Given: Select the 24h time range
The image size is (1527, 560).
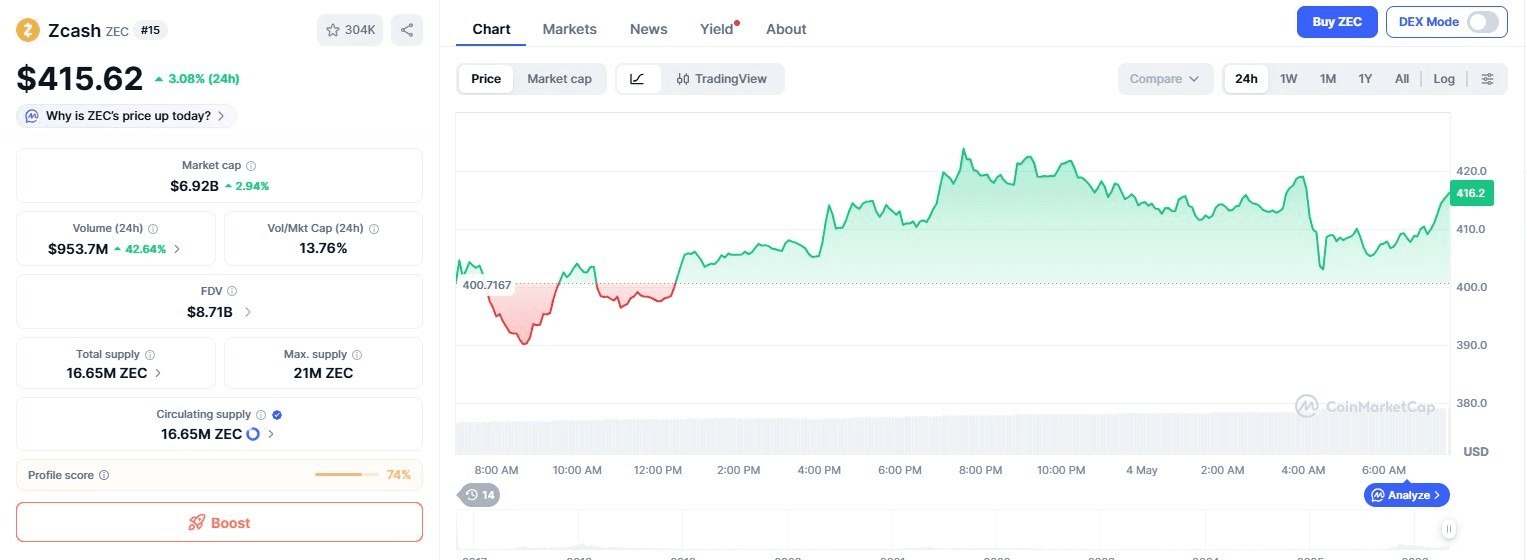Looking at the screenshot, I should [1246, 79].
